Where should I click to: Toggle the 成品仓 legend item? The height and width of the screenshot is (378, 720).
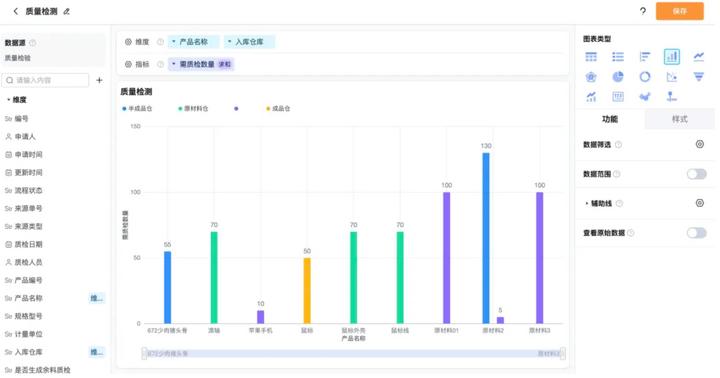(x=278, y=109)
